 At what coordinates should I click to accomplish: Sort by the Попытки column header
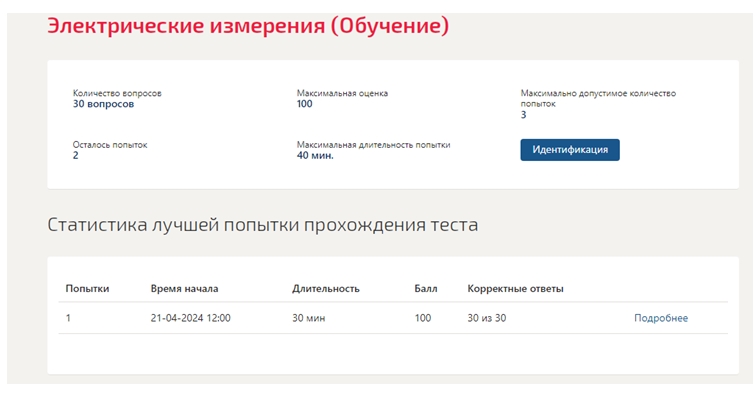pyautogui.click(x=87, y=289)
